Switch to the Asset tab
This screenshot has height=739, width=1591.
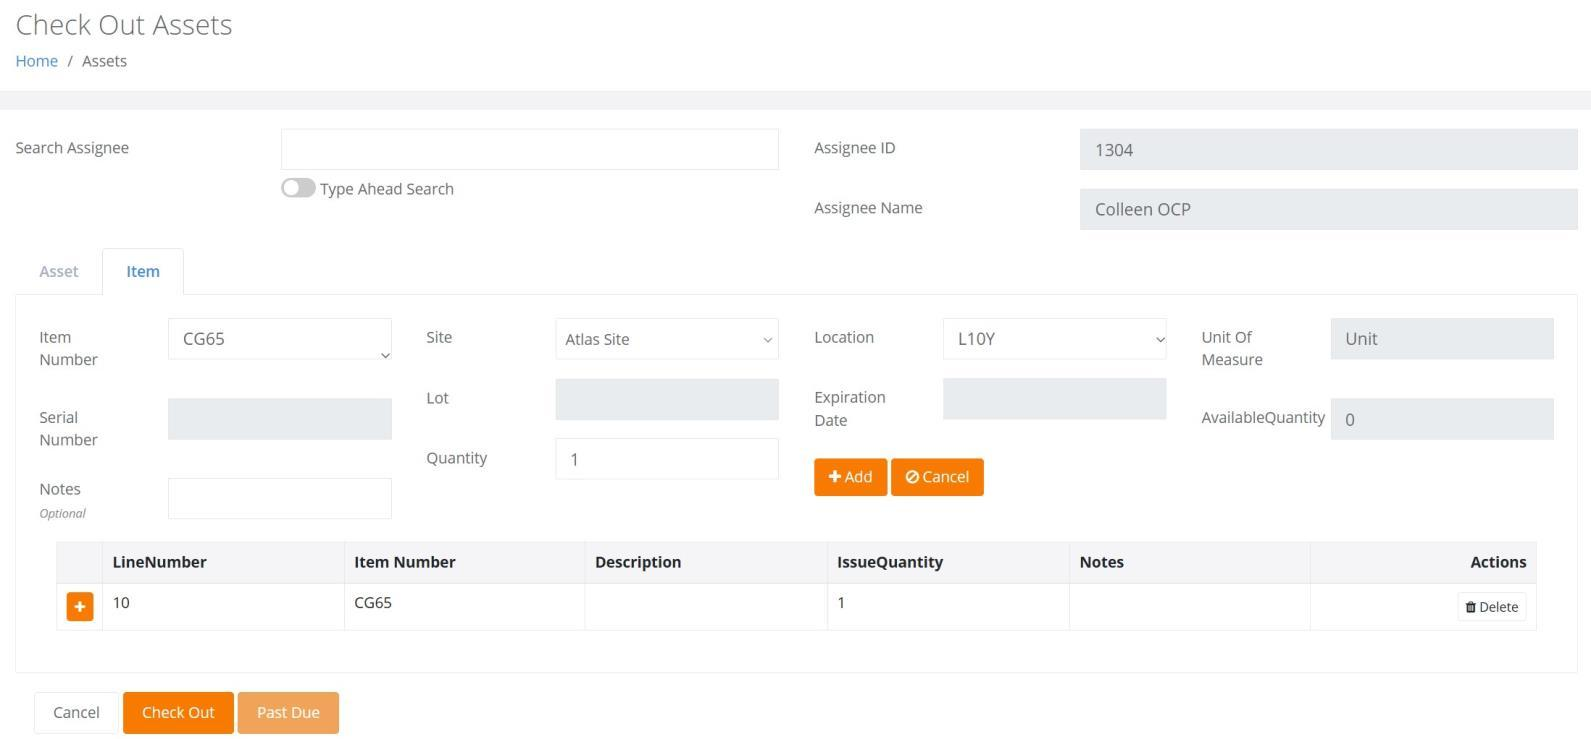[x=59, y=271]
